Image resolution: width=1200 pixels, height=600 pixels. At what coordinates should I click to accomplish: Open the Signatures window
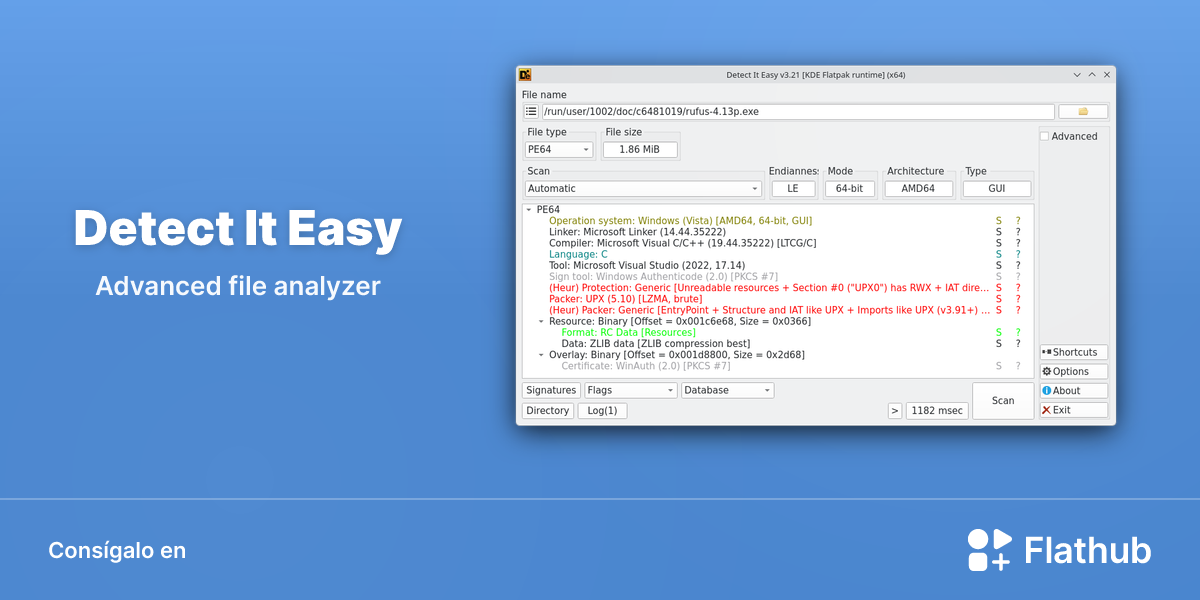point(551,390)
